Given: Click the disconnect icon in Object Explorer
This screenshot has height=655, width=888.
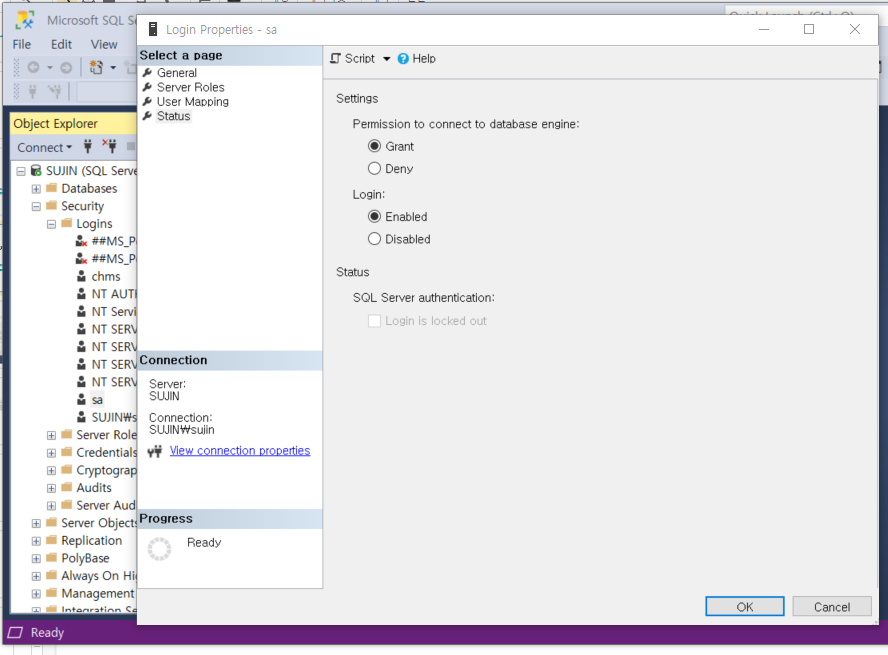Looking at the screenshot, I should [110, 146].
